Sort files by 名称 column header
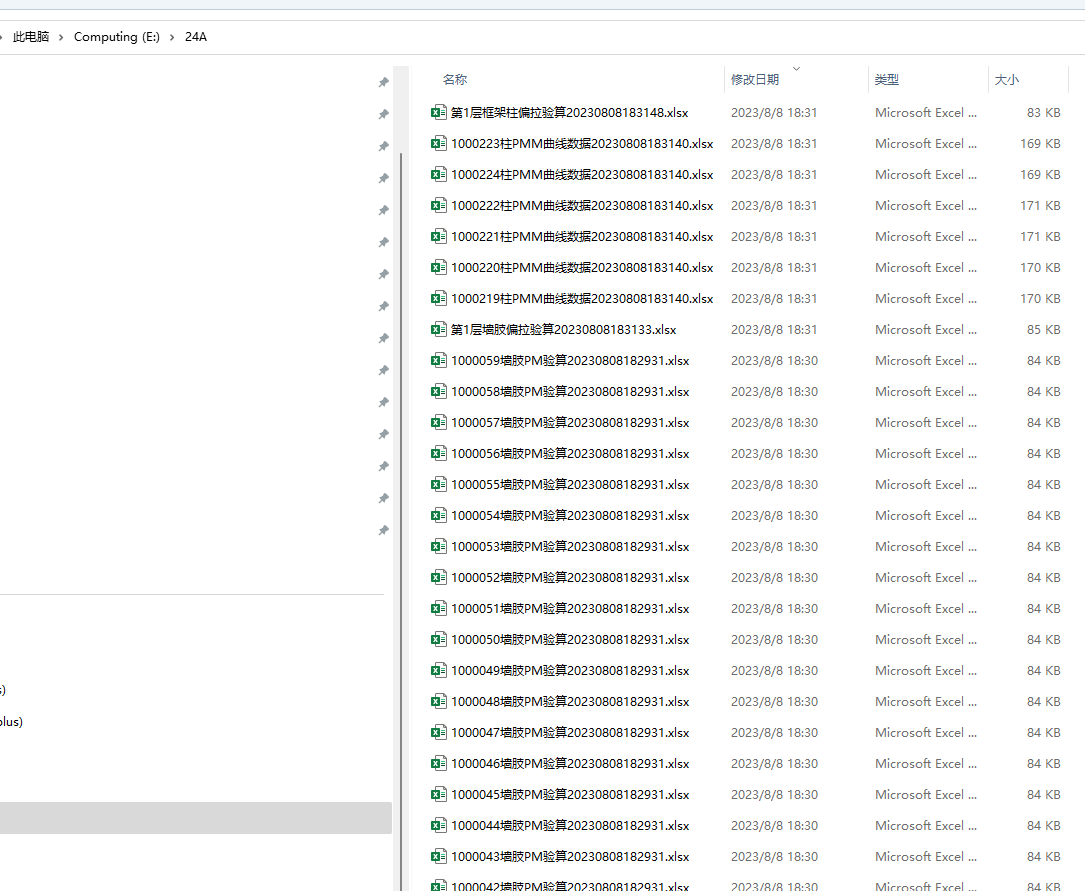The width and height of the screenshot is (1085, 891). (x=455, y=80)
